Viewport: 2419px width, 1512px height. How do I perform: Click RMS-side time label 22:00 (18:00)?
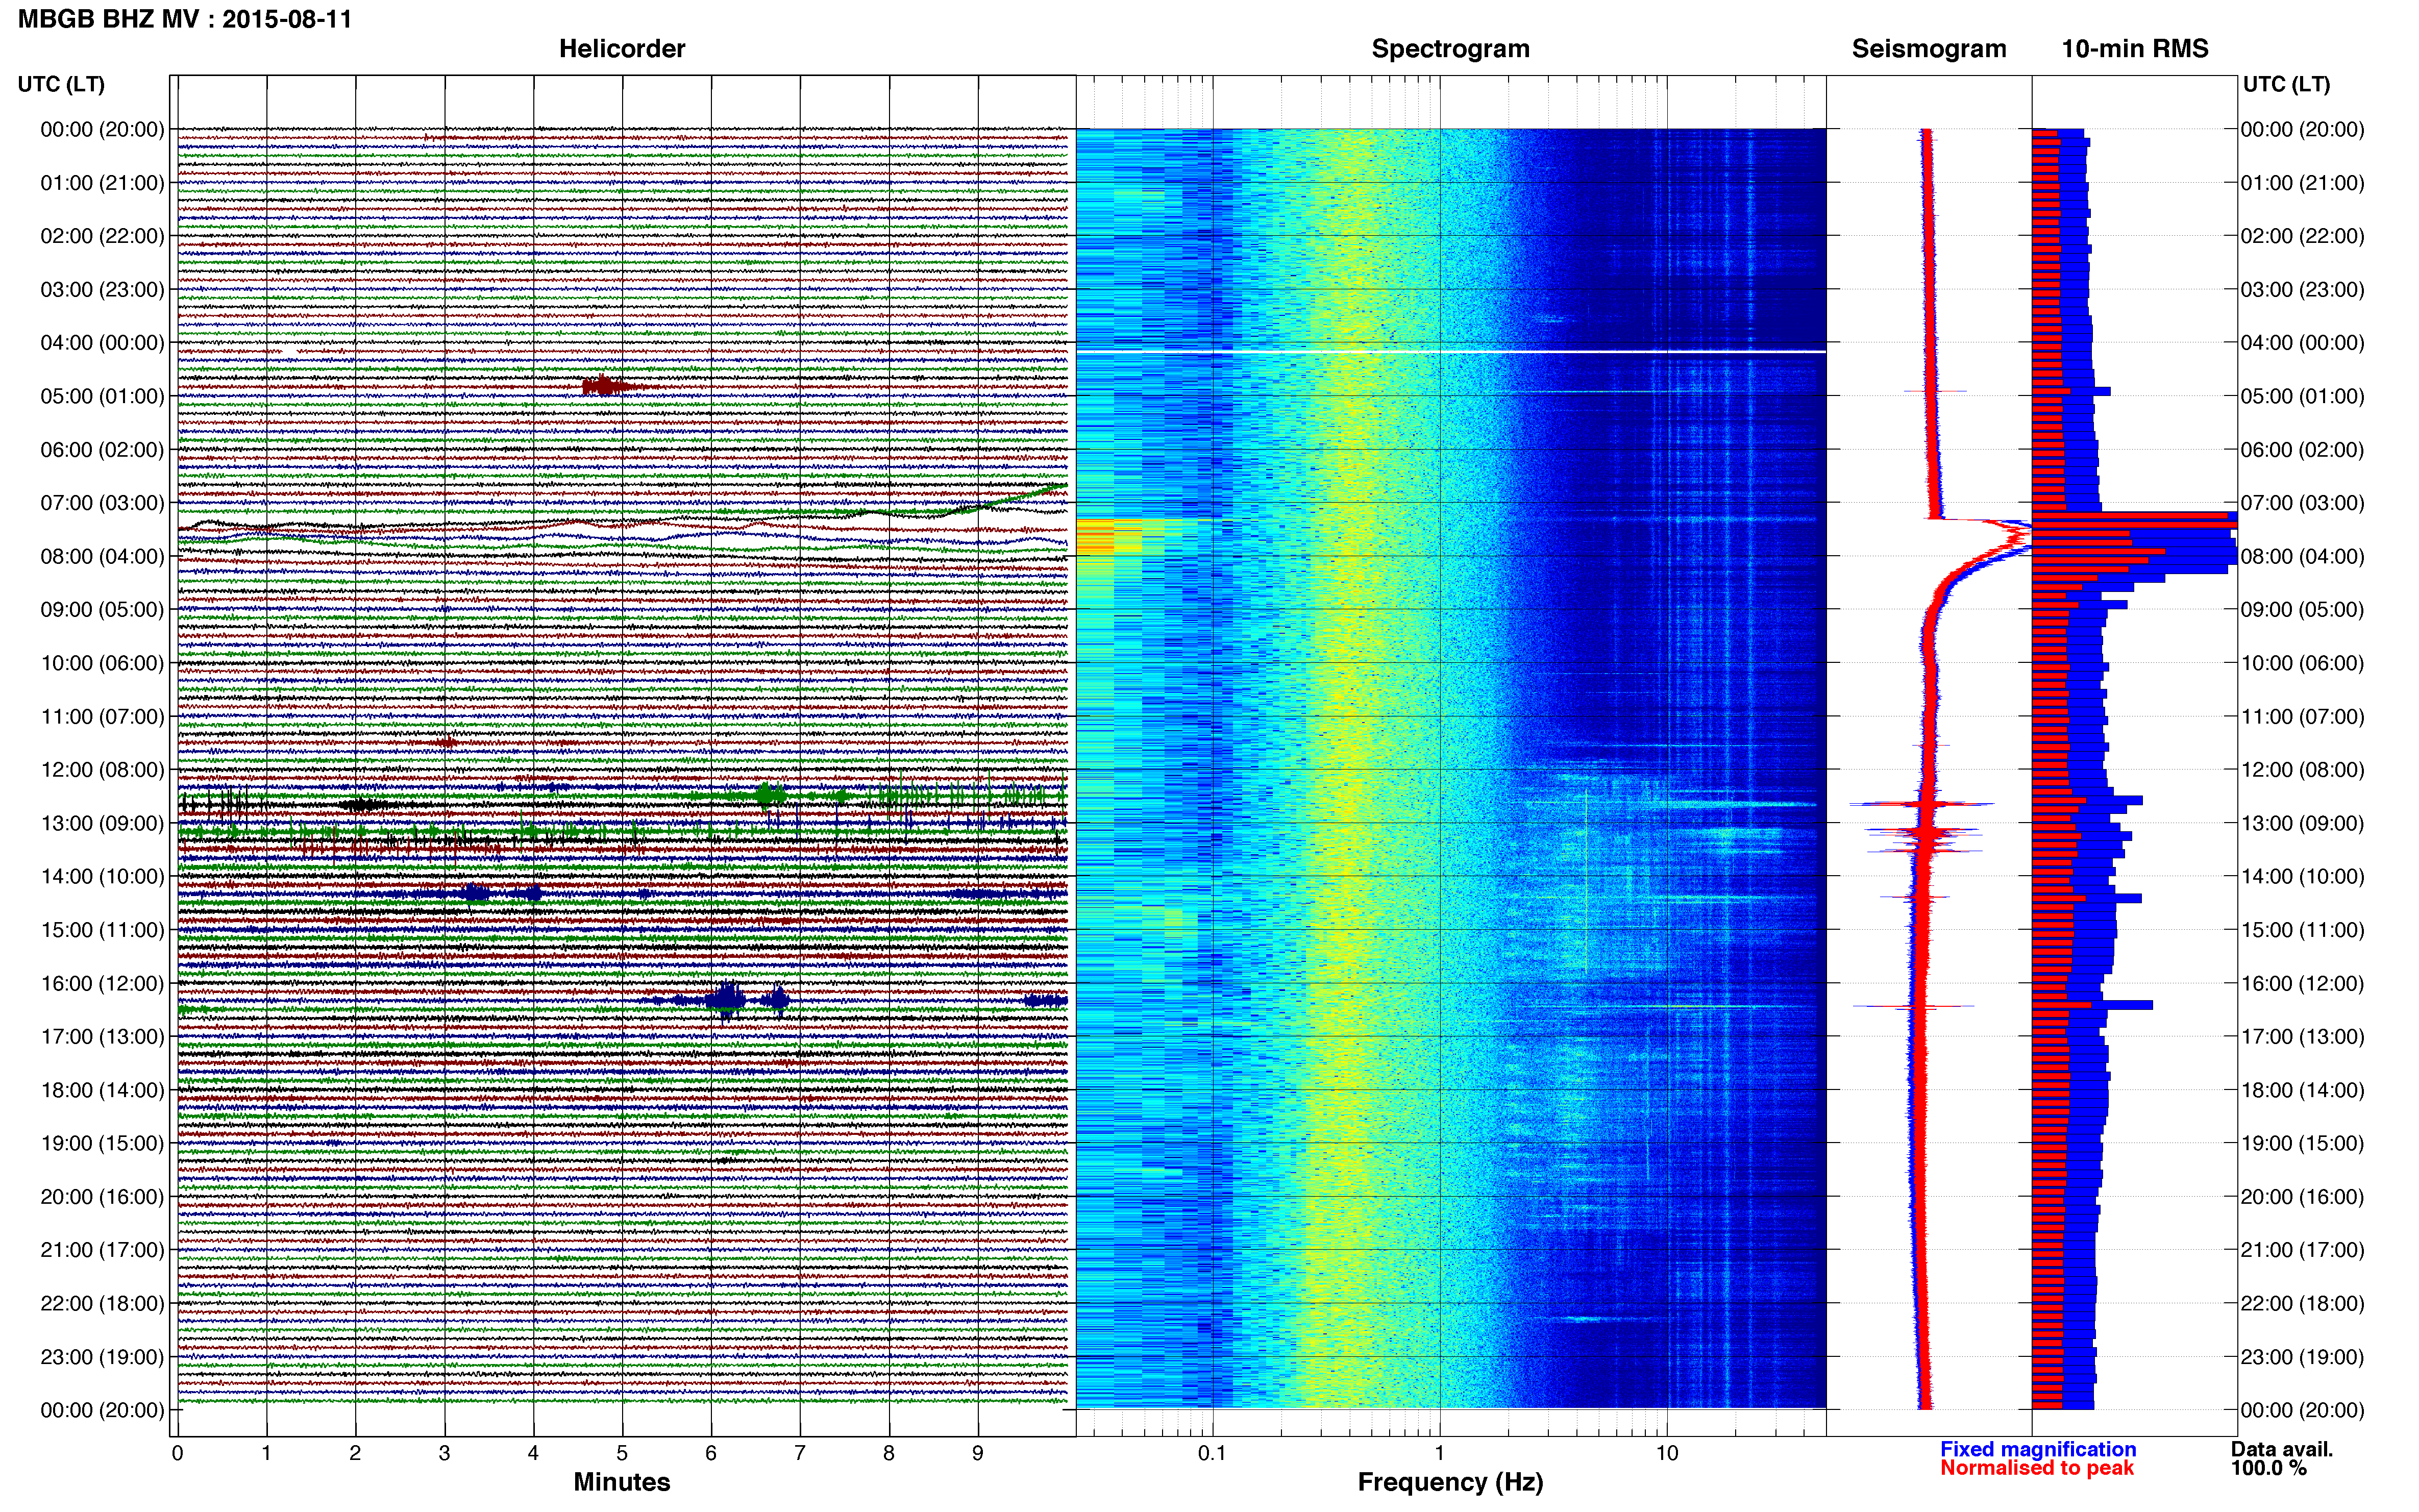tap(2302, 1303)
